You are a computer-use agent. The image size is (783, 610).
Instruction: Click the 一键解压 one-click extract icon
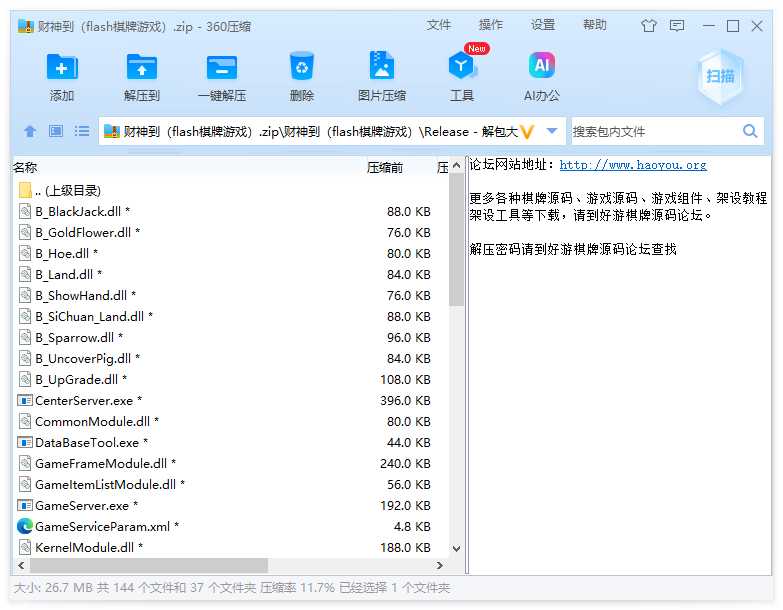coord(222,66)
